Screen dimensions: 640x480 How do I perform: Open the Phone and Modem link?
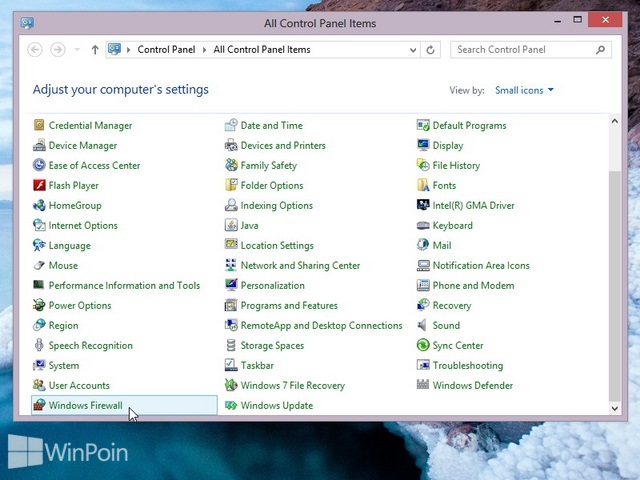[473, 285]
